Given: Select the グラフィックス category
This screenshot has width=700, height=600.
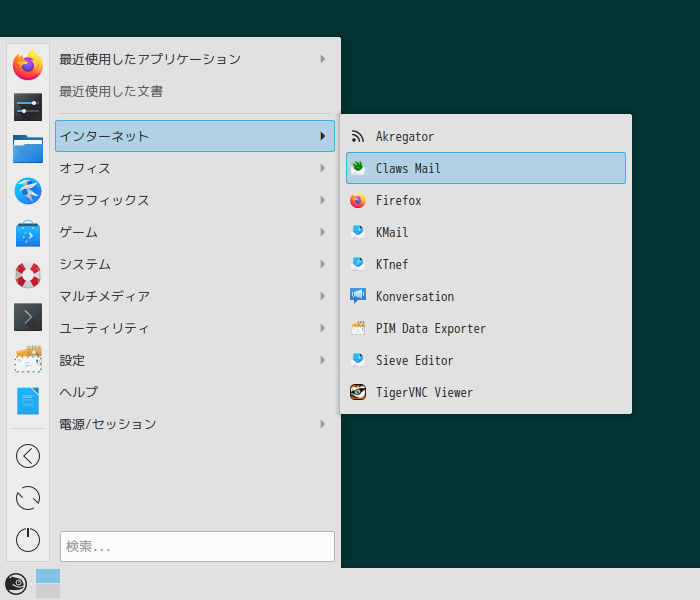Looking at the screenshot, I should 195,200.
